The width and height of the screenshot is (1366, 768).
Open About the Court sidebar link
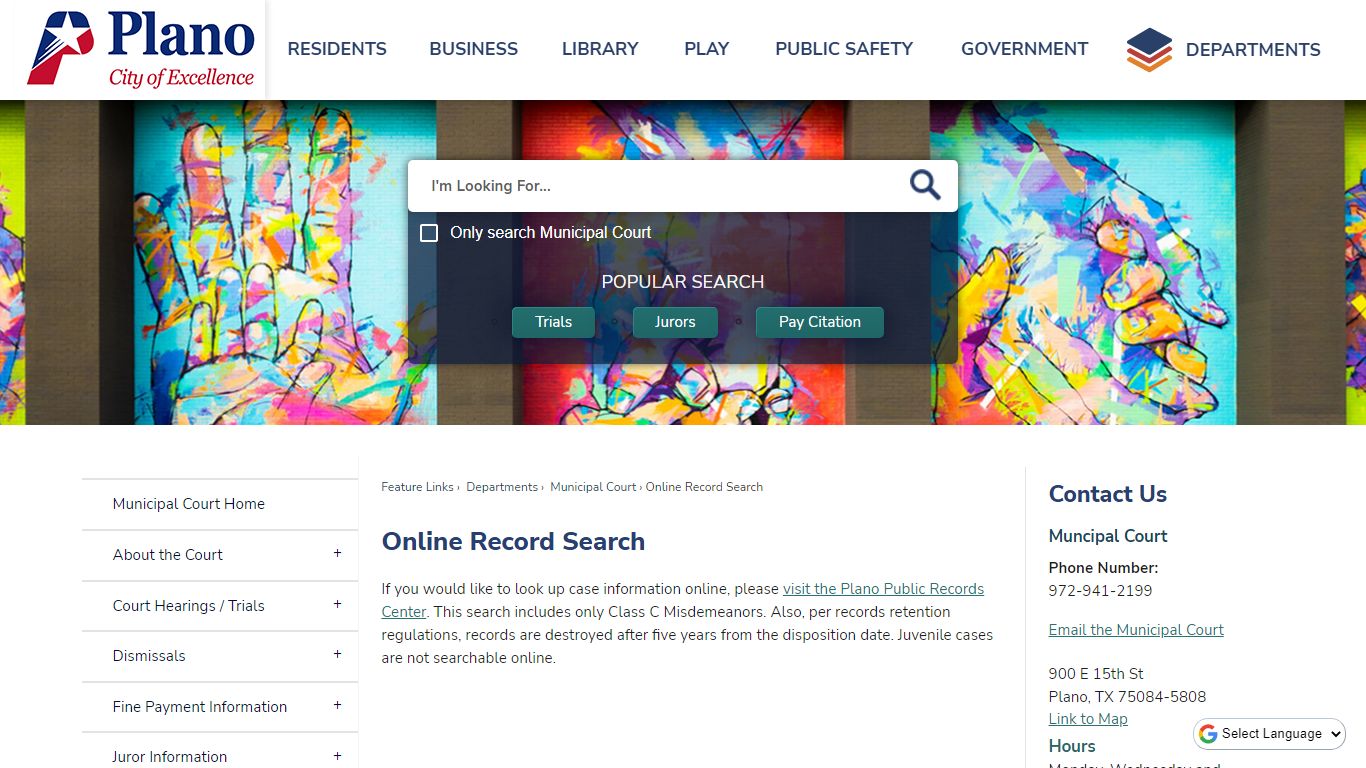[168, 555]
